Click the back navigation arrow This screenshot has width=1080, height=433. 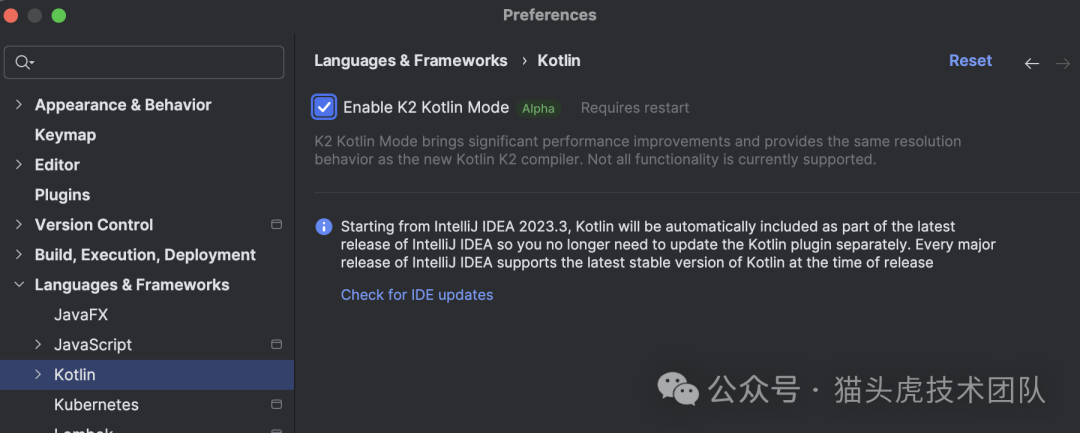click(1032, 63)
